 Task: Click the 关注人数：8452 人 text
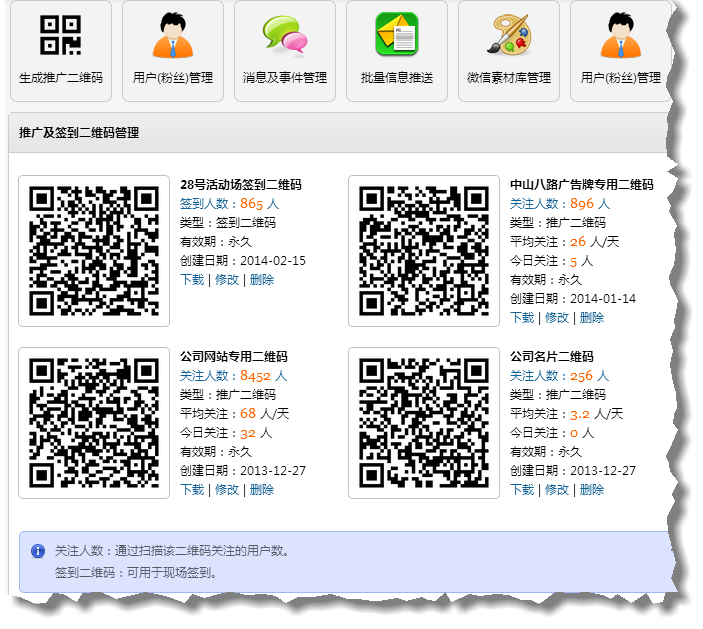[234, 376]
